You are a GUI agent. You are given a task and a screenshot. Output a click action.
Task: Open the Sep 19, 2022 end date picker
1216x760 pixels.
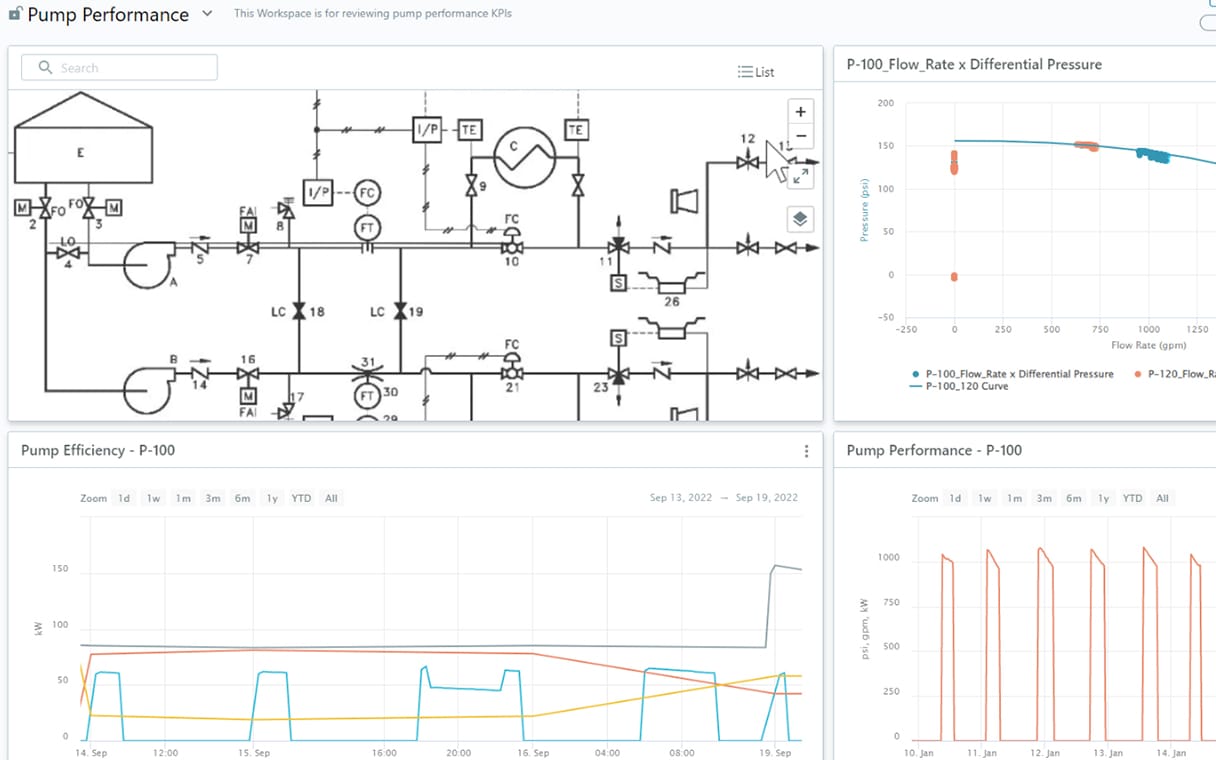[x=766, y=498]
